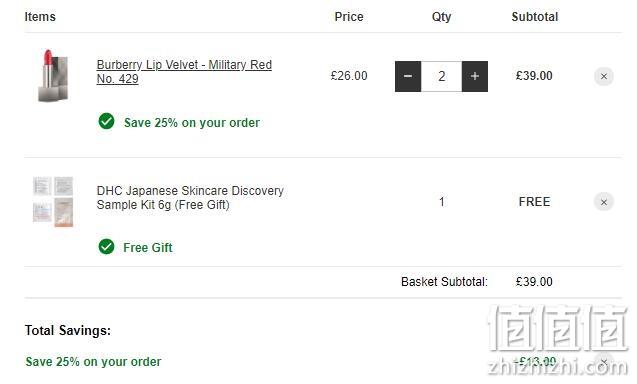The height and width of the screenshot is (384, 637).
Task: Click the Qty column header
Action: click(442, 17)
